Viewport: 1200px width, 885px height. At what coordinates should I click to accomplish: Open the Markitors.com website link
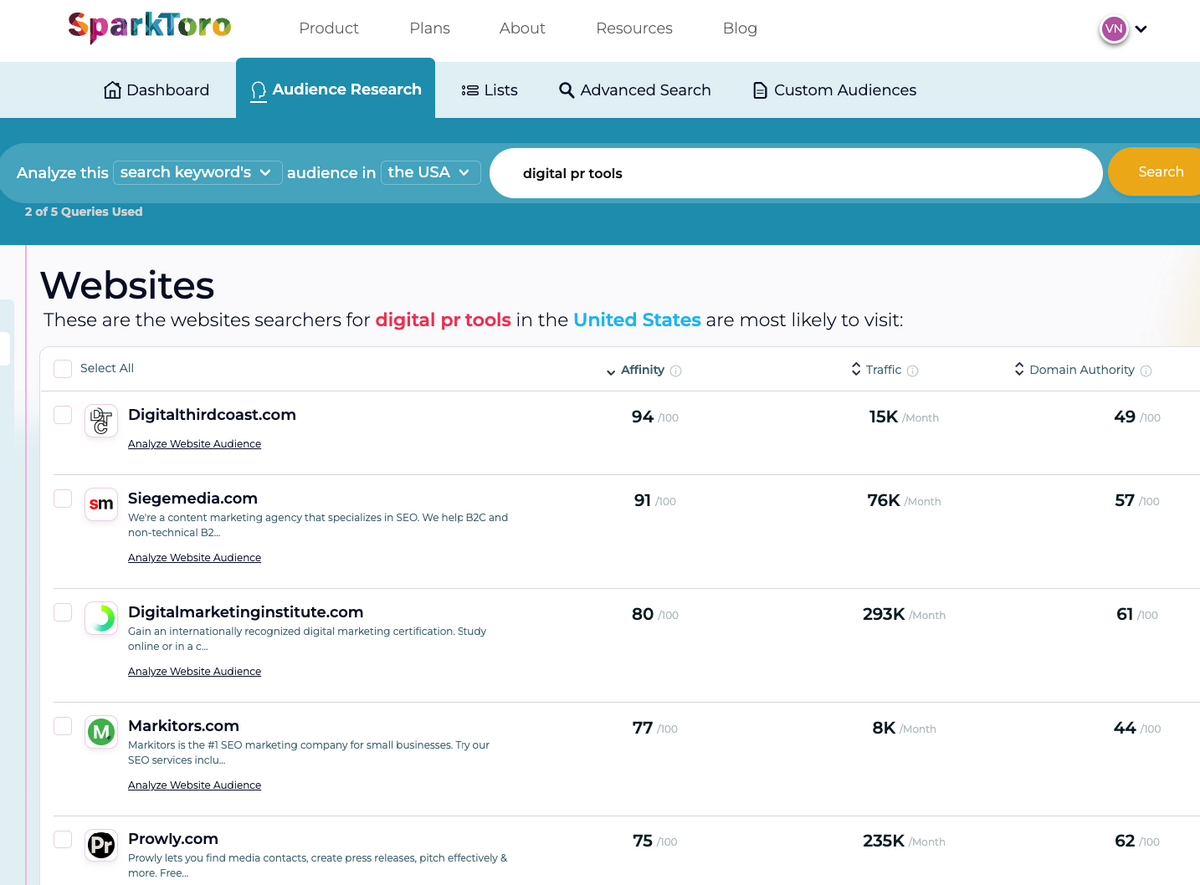point(184,726)
